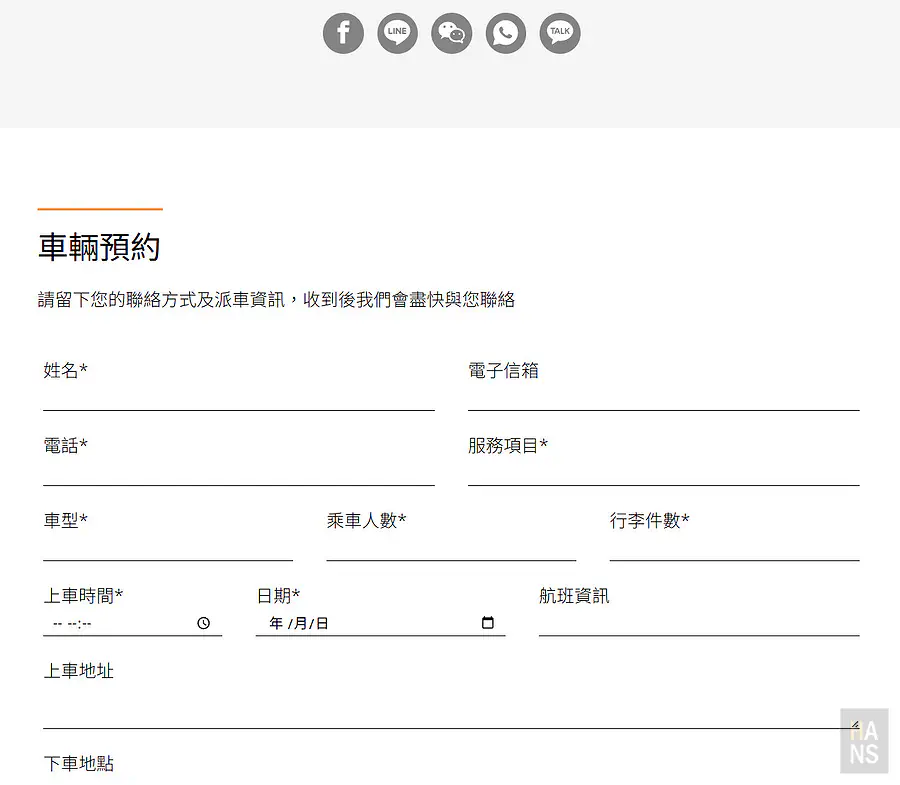Screen dimensions: 900x785
Task: Click the 姓名 name input field
Action: [238, 400]
